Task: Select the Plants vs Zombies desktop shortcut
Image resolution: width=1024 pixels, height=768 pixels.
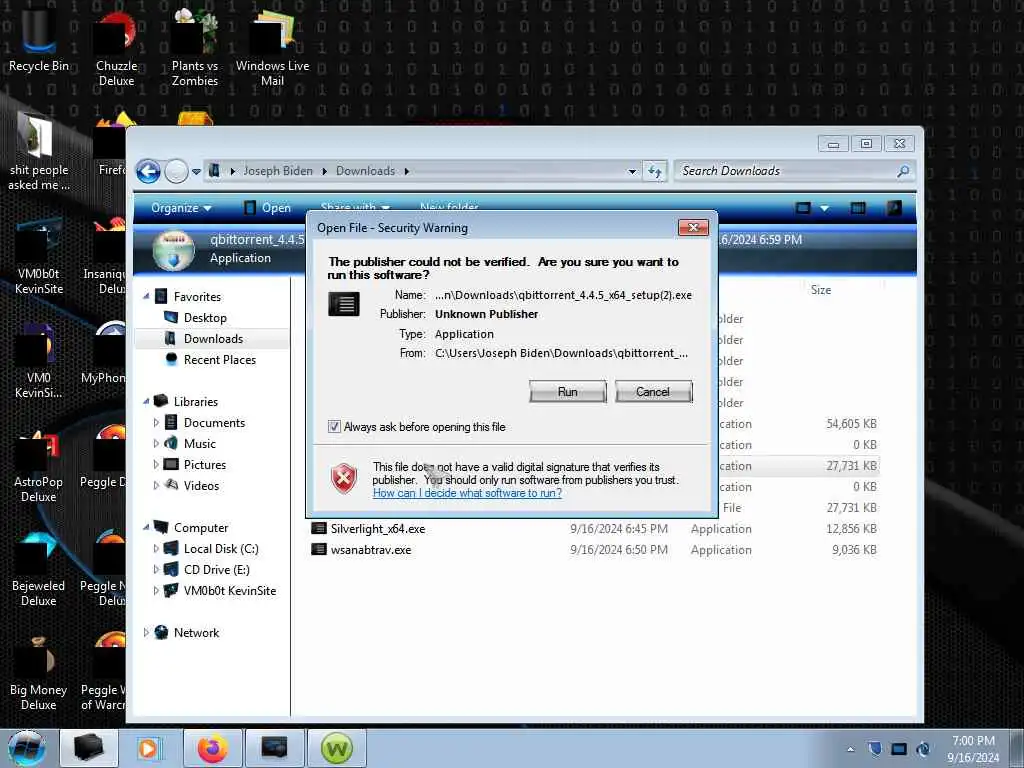Action: click(195, 49)
